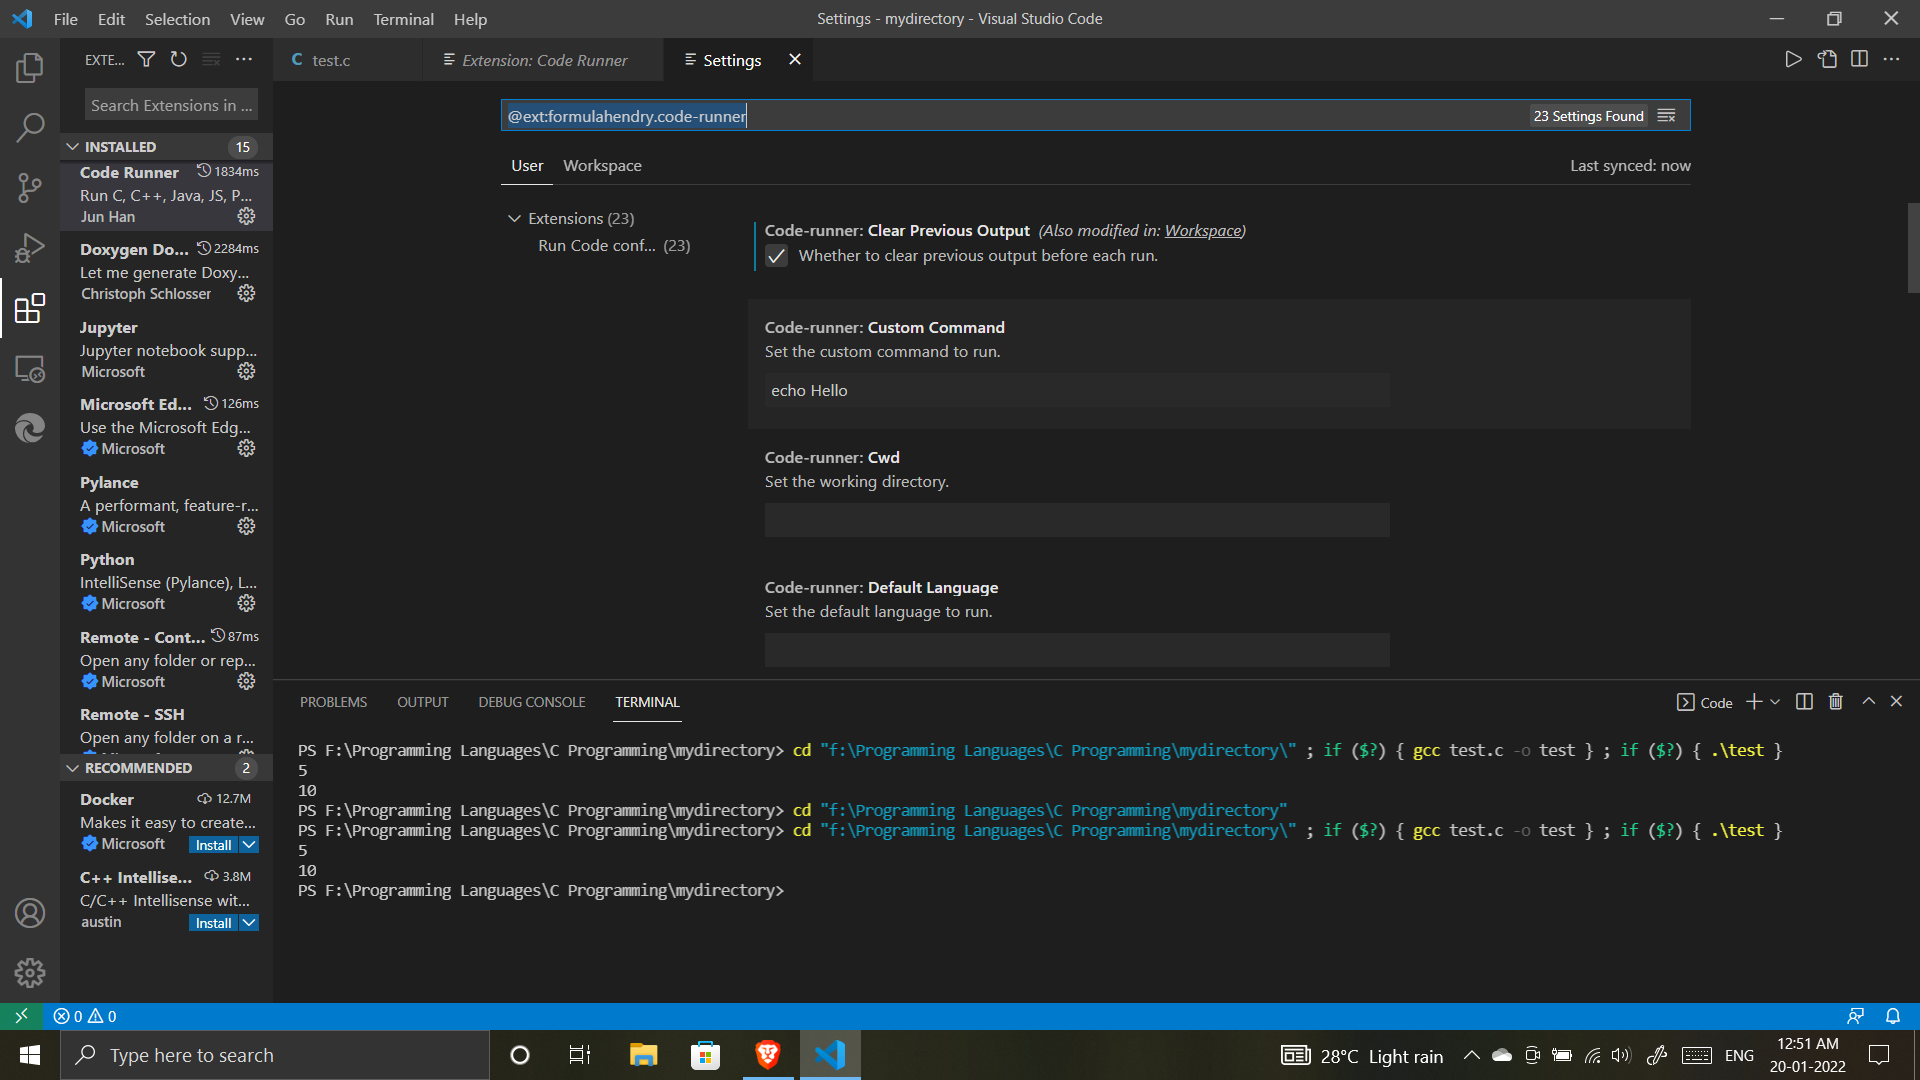Viewport: 1920px width, 1080px height.
Task: Switch to the Problems panel tab
Action: coord(333,702)
